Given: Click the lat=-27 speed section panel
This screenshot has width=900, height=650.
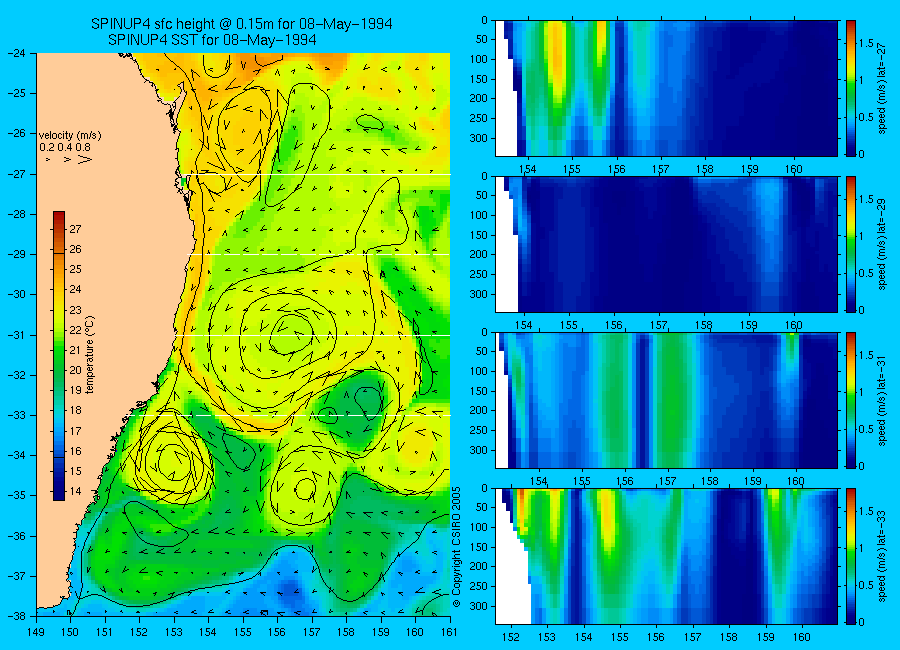Looking at the screenshot, I should click(666, 88).
